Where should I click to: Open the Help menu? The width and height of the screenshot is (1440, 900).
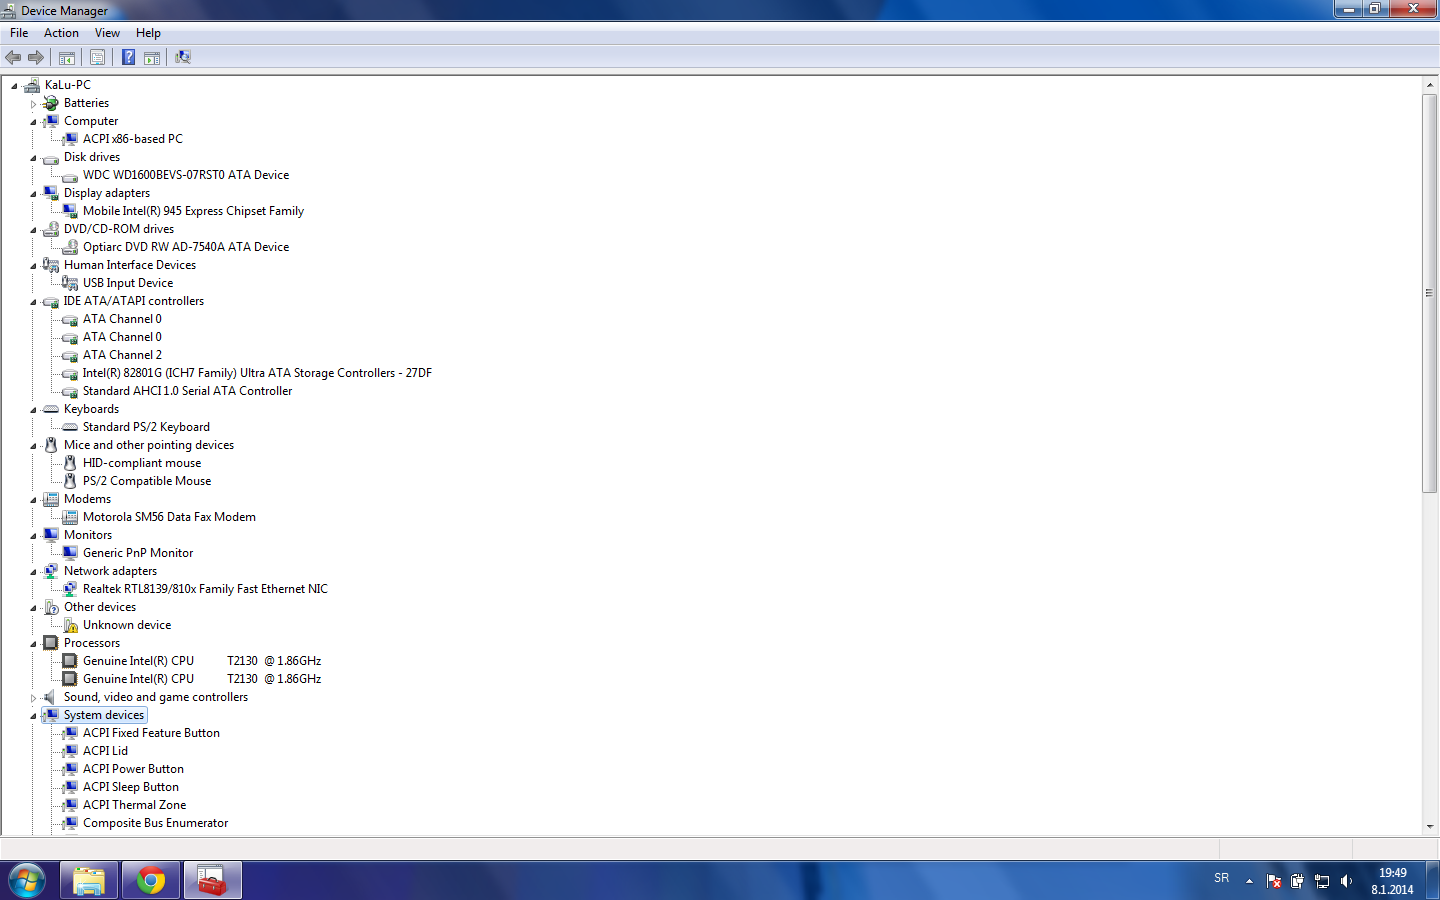coord(148,33)
